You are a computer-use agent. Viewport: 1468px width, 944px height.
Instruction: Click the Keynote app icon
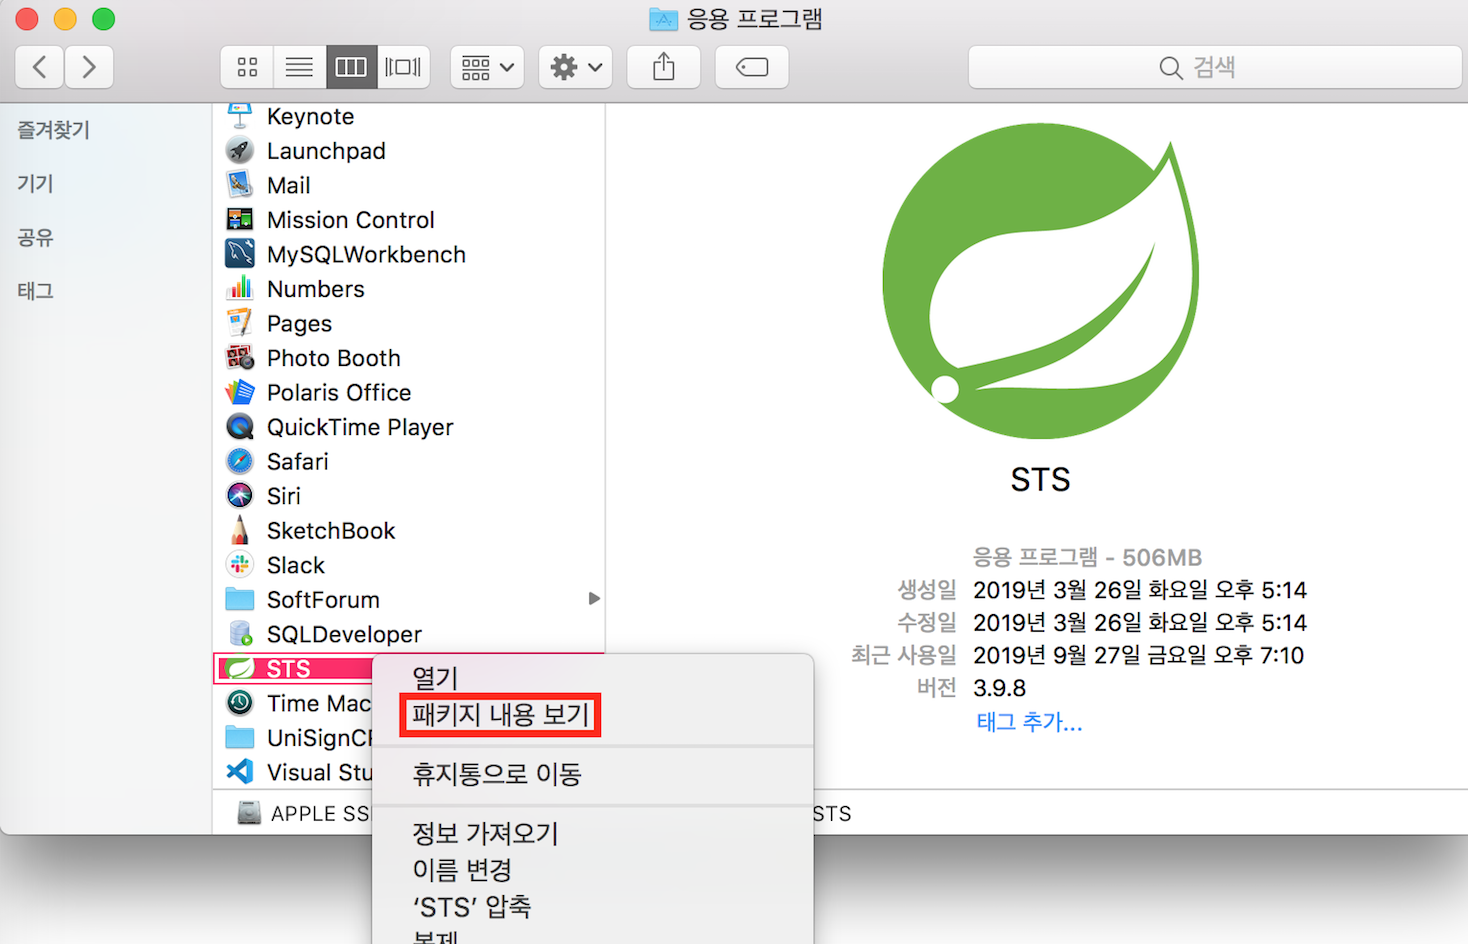[x=240, y=116]
